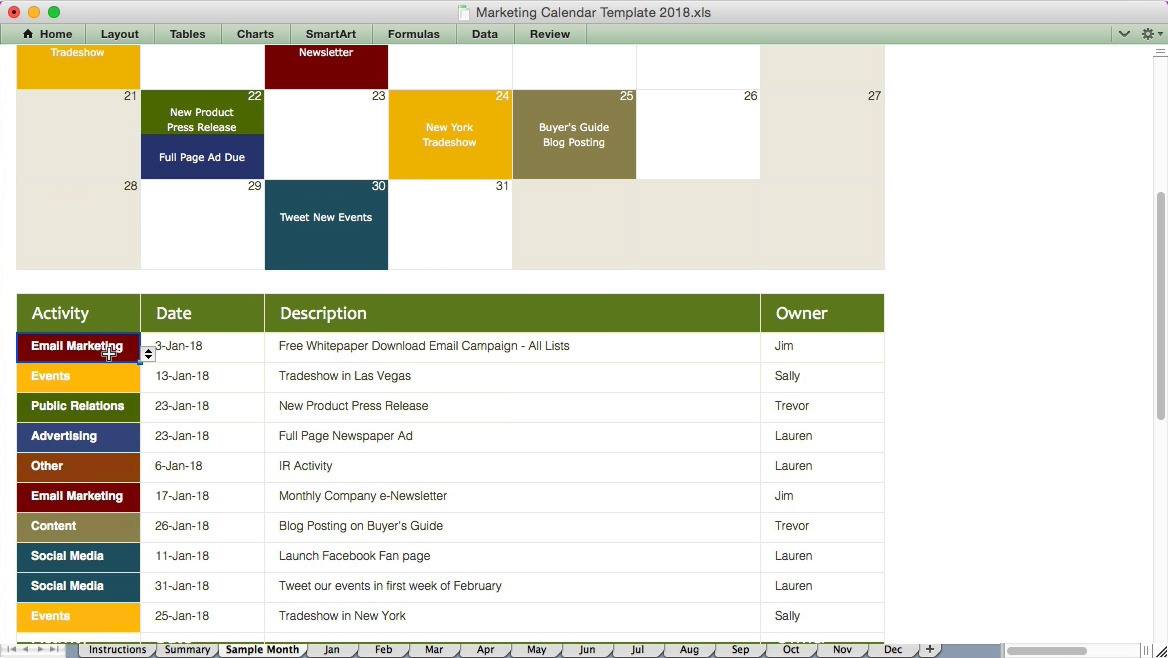Jump to the last sheet tab arrow
Viewport: 1168px width, 658px height.
(x=54, y=649)
